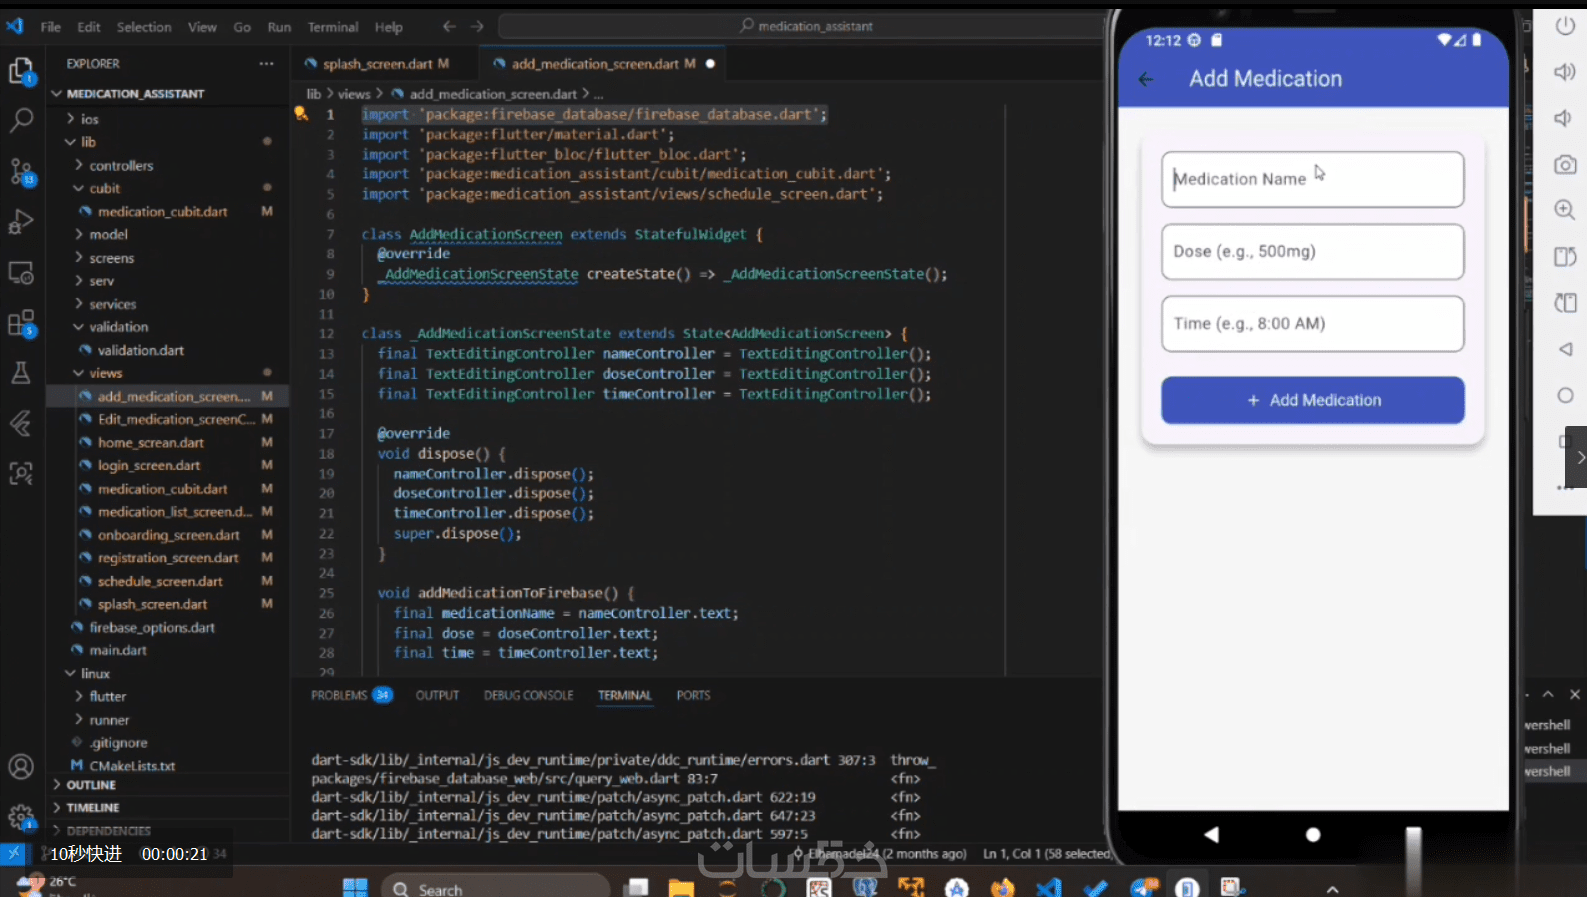This screenshot has height=897, width=1587.
Task: Open the Extensions view
Action: [x=21, y=323]
